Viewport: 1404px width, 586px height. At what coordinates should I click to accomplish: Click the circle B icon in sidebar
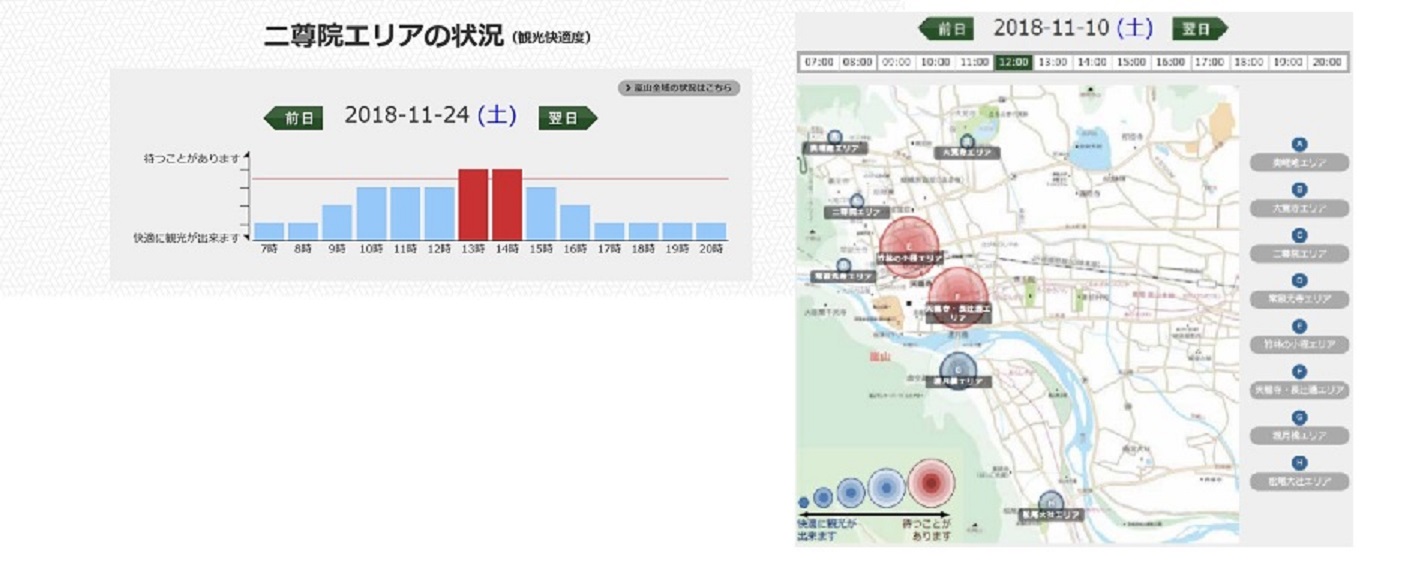click(x=1299, y=189)
